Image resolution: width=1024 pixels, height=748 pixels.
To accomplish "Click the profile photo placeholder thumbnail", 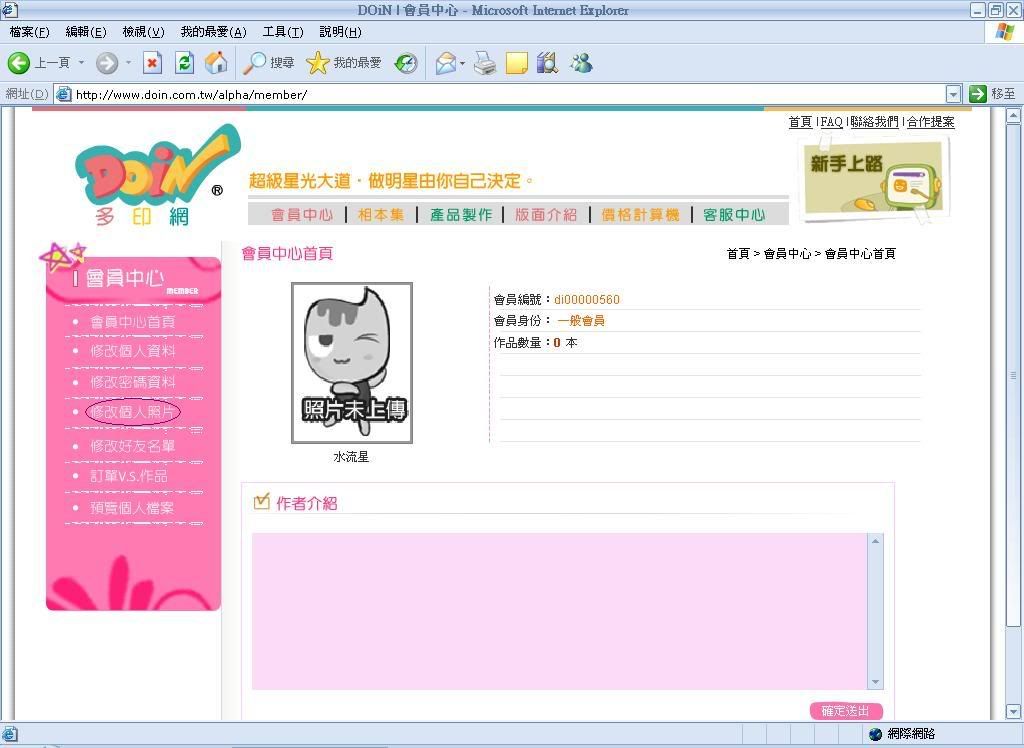I will (x=352, y=363).
